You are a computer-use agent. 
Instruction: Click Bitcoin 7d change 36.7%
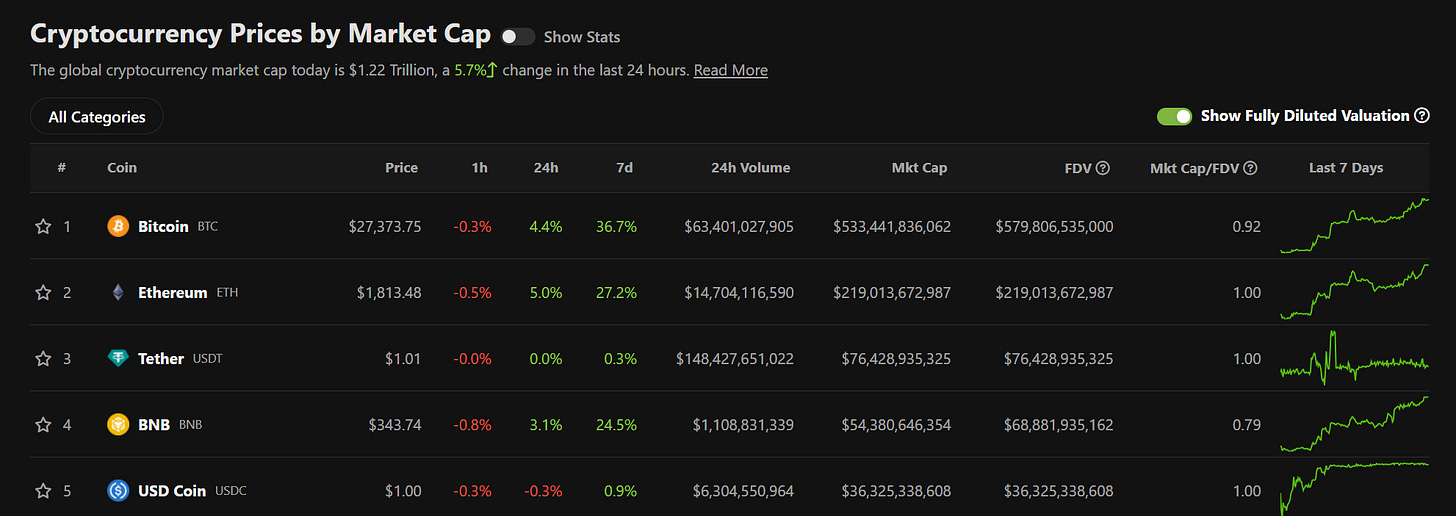click(x=615, y=227)
